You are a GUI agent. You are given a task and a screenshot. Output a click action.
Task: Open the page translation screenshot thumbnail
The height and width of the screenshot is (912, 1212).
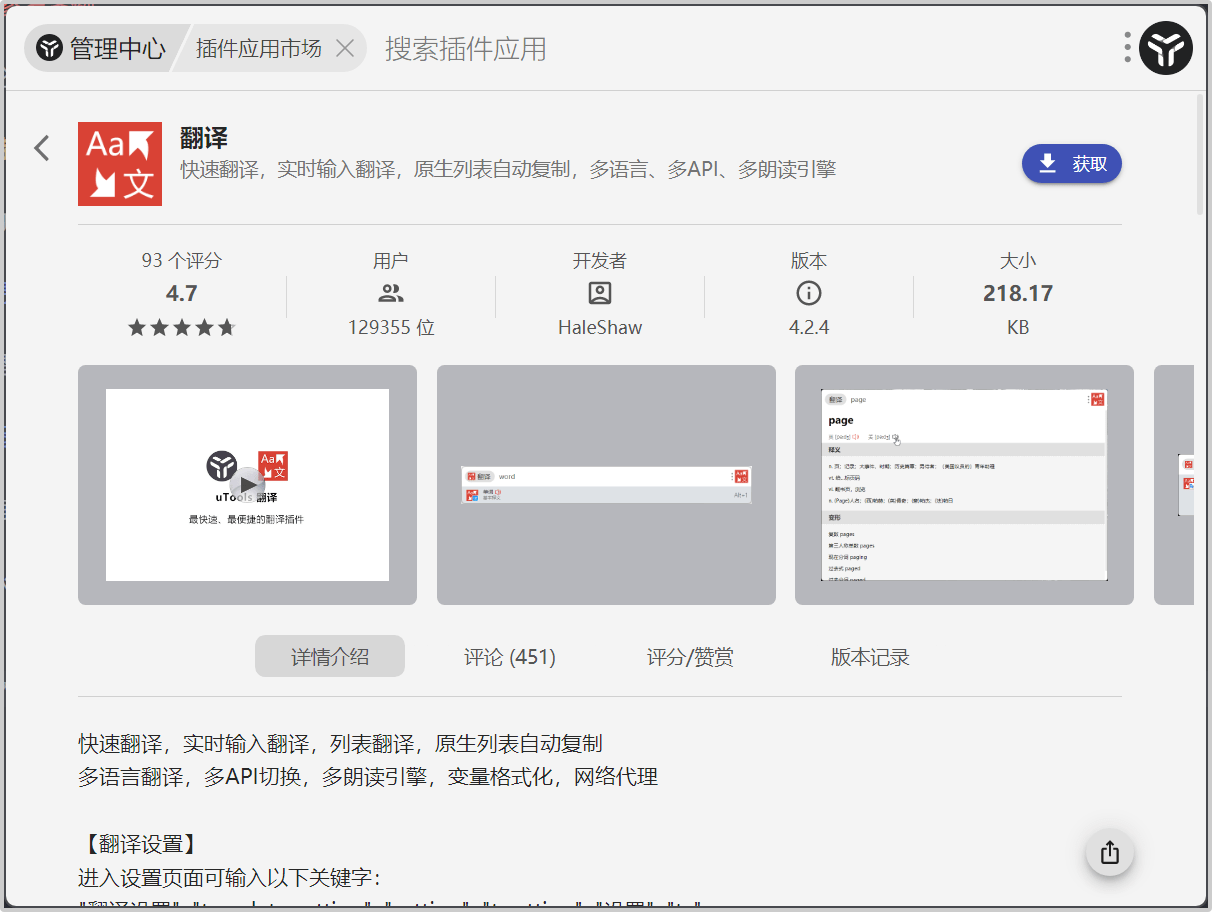click(964, 485)
